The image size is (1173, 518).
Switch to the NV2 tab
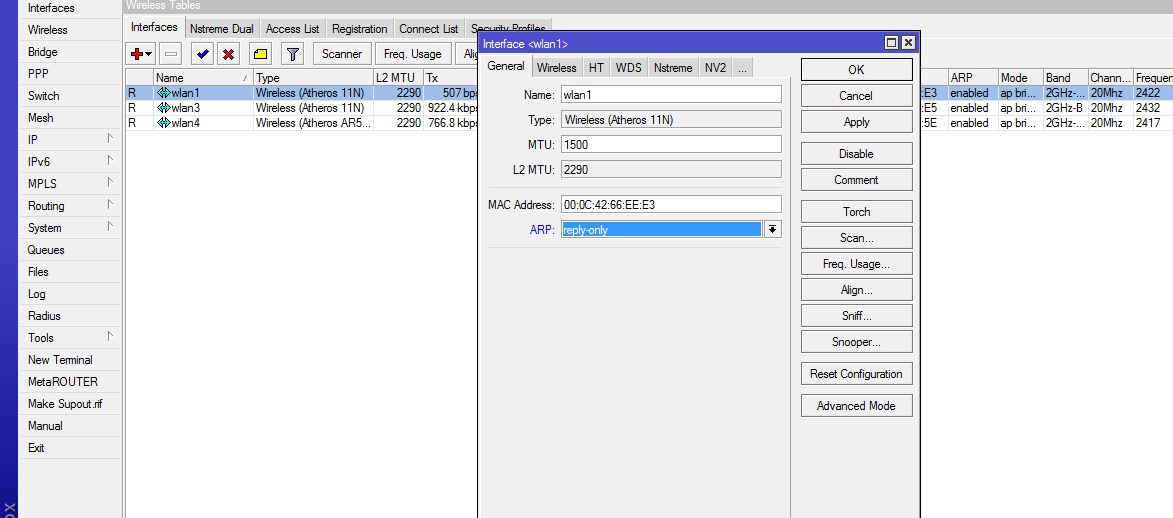(715, 67)
